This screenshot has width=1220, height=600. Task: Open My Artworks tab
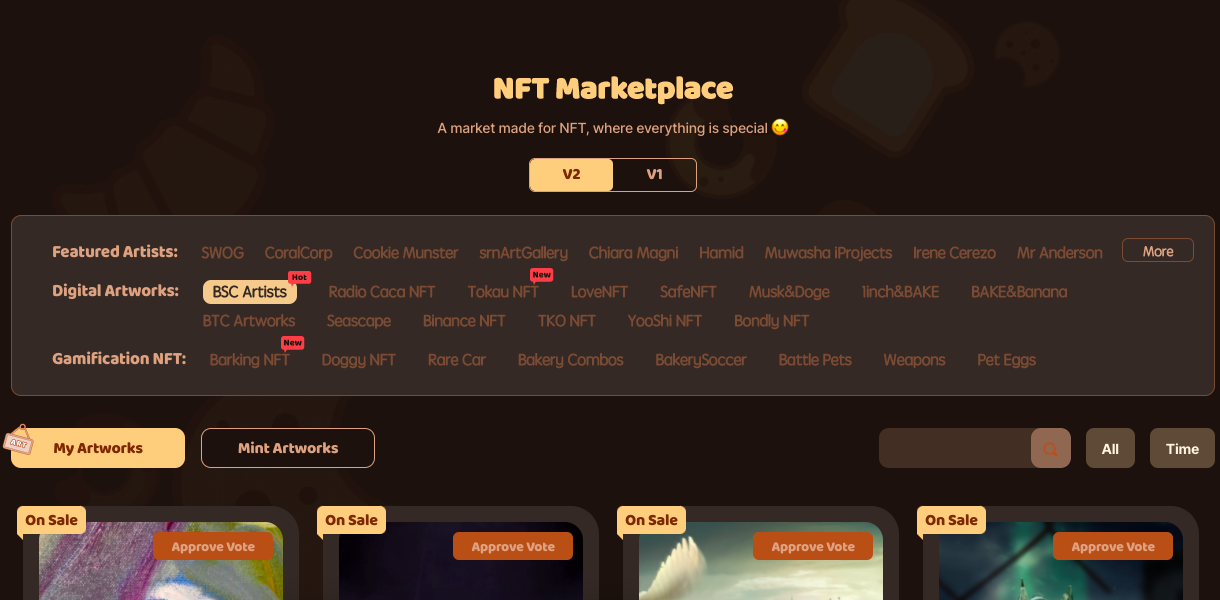click(98, 448)
